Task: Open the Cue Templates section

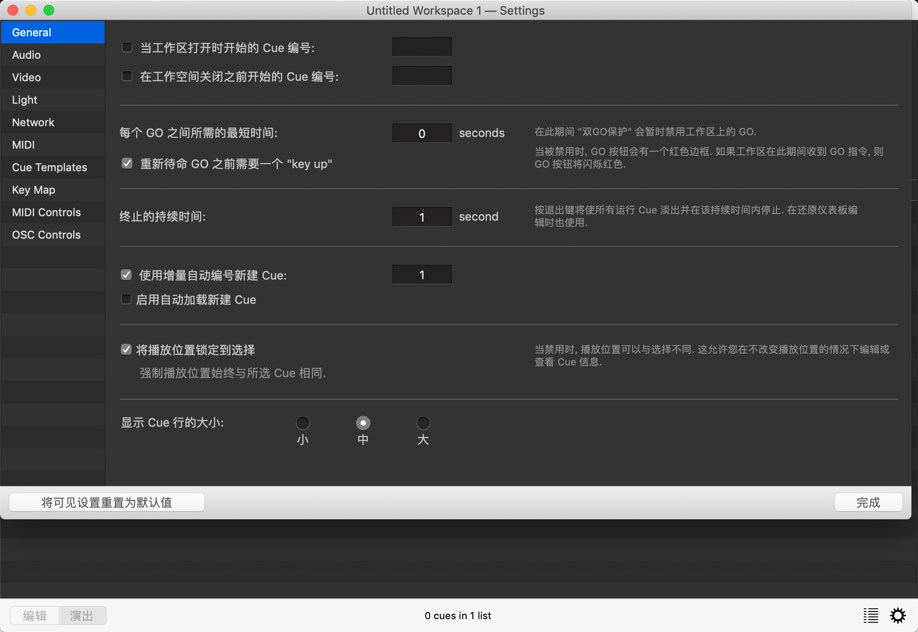Action: [50, 167]
